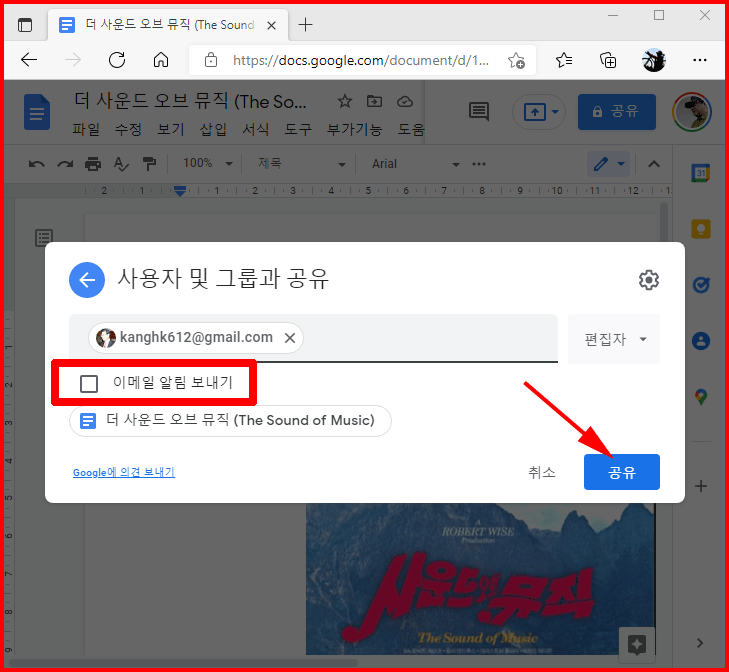Viewport: 729px width, 672px height.
Task: Click the header 공유 lock button
Action: tap(616, 112)
